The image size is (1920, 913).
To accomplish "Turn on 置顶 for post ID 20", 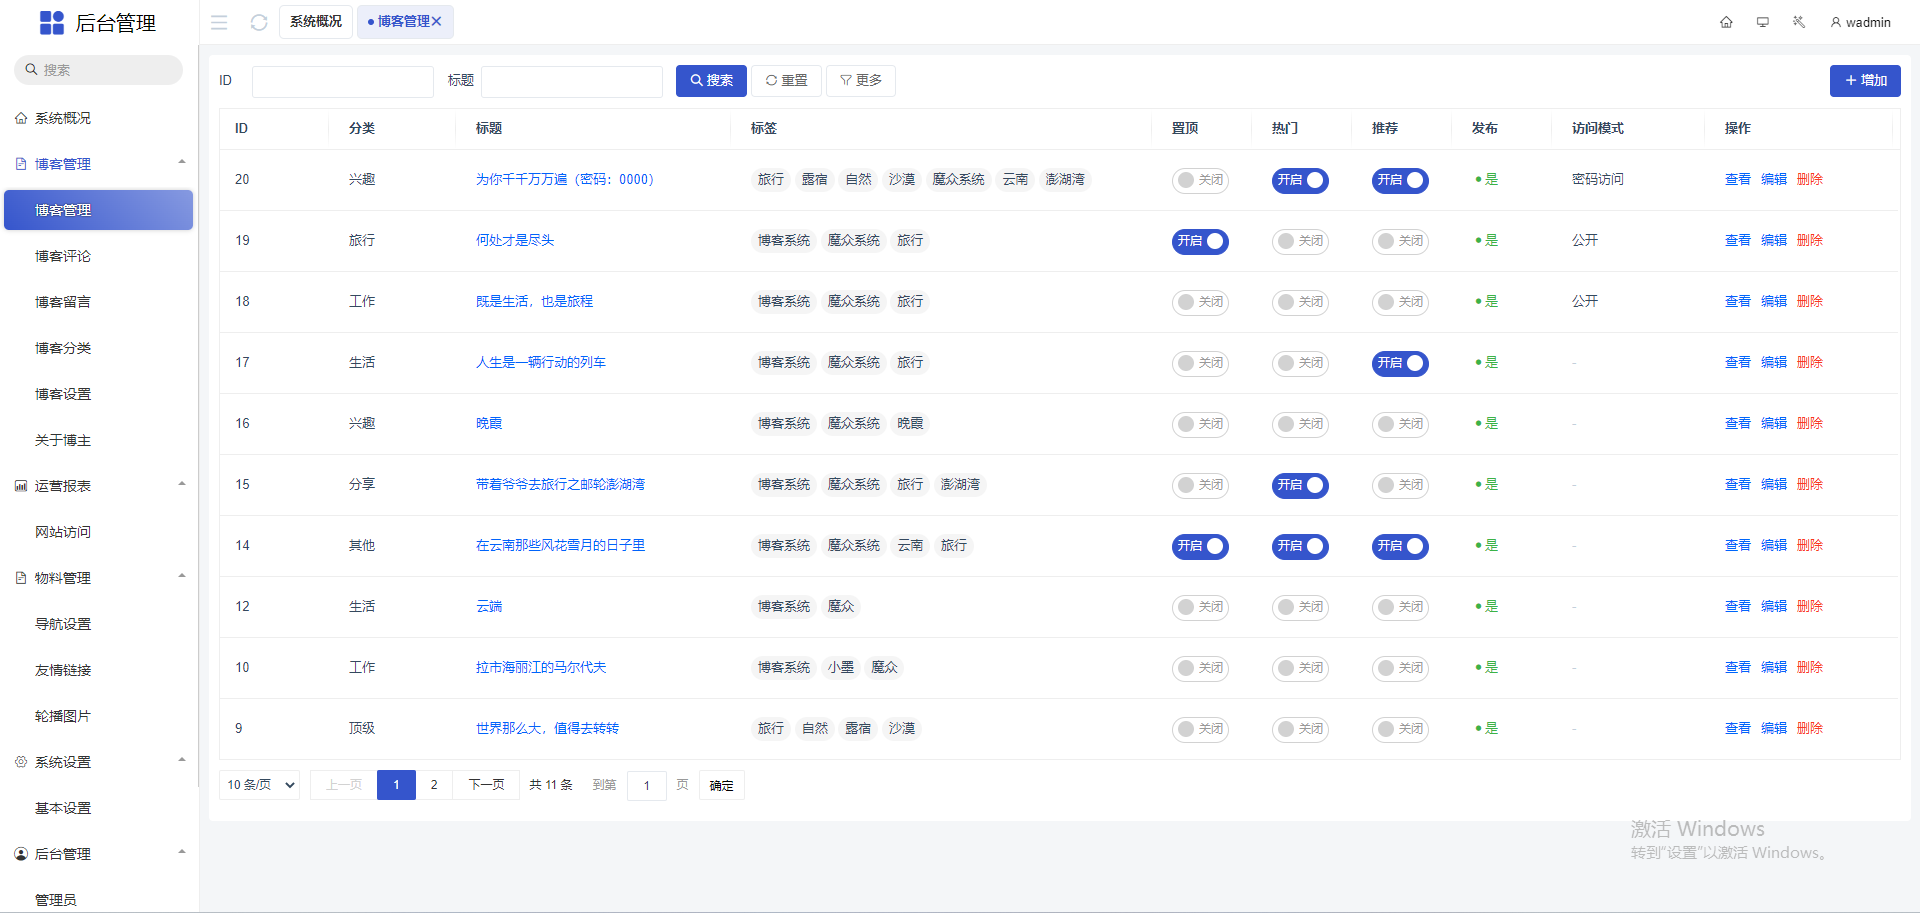I will pyautogui.click(x=1200, y=180).
